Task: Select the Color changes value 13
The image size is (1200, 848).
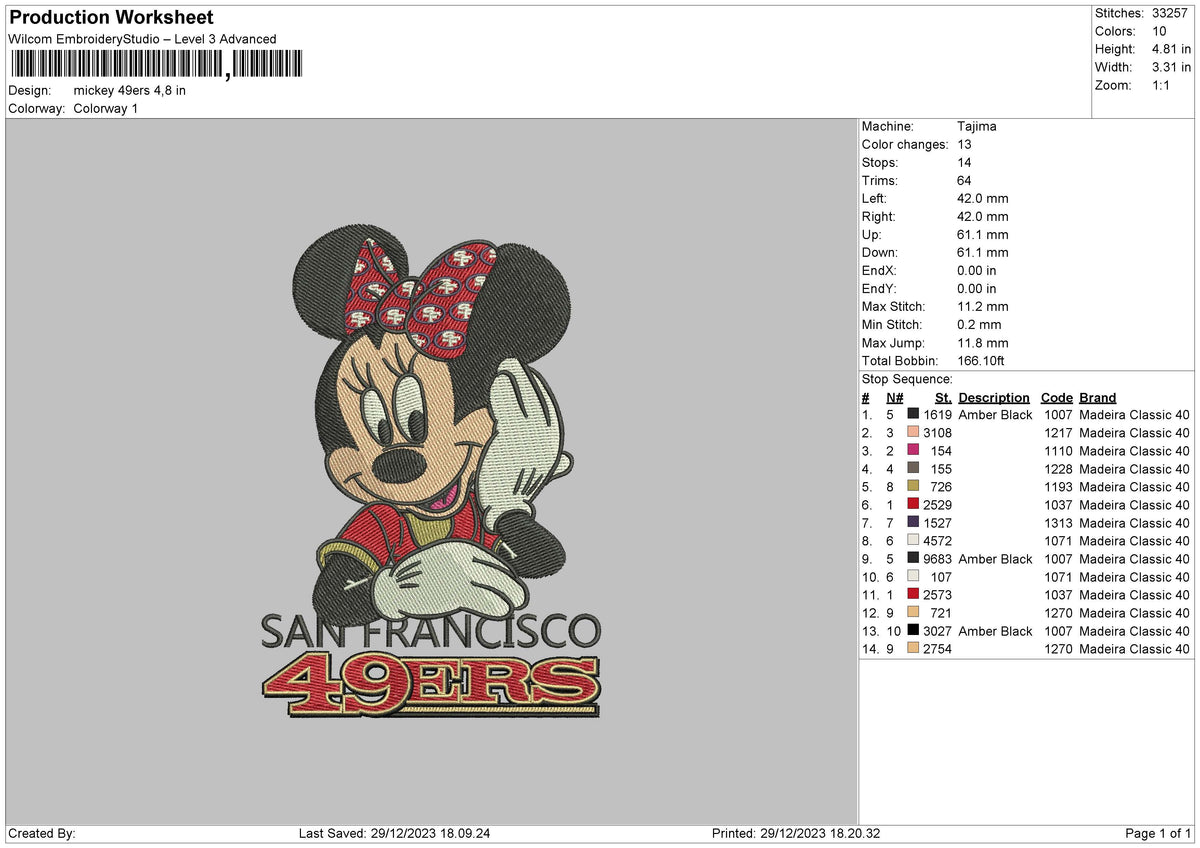Action: click(x=964, y=144)
